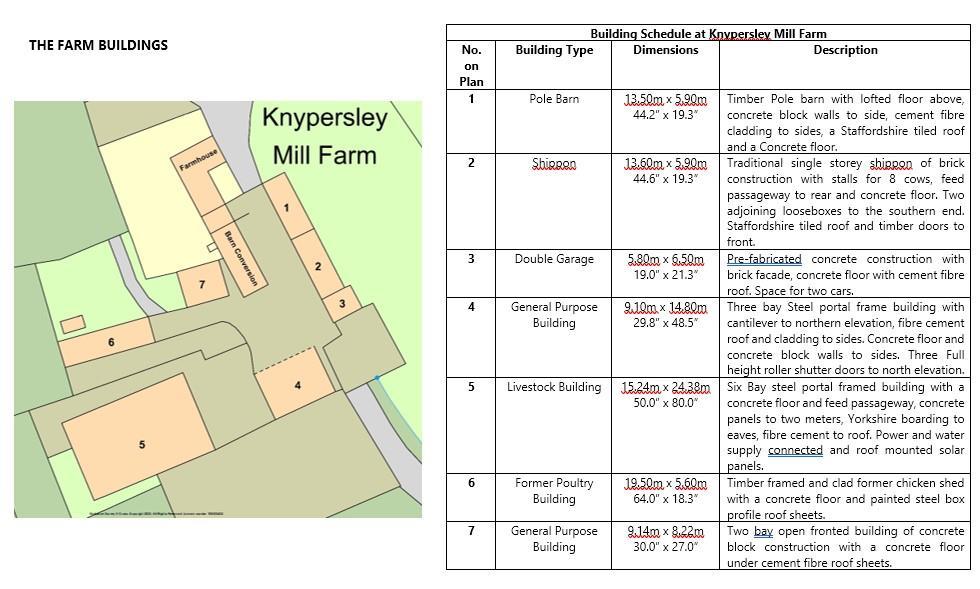Click plan number 6 in the table
Image resolution: width=980 pixels, height=589 pixels.
point(471,483)
